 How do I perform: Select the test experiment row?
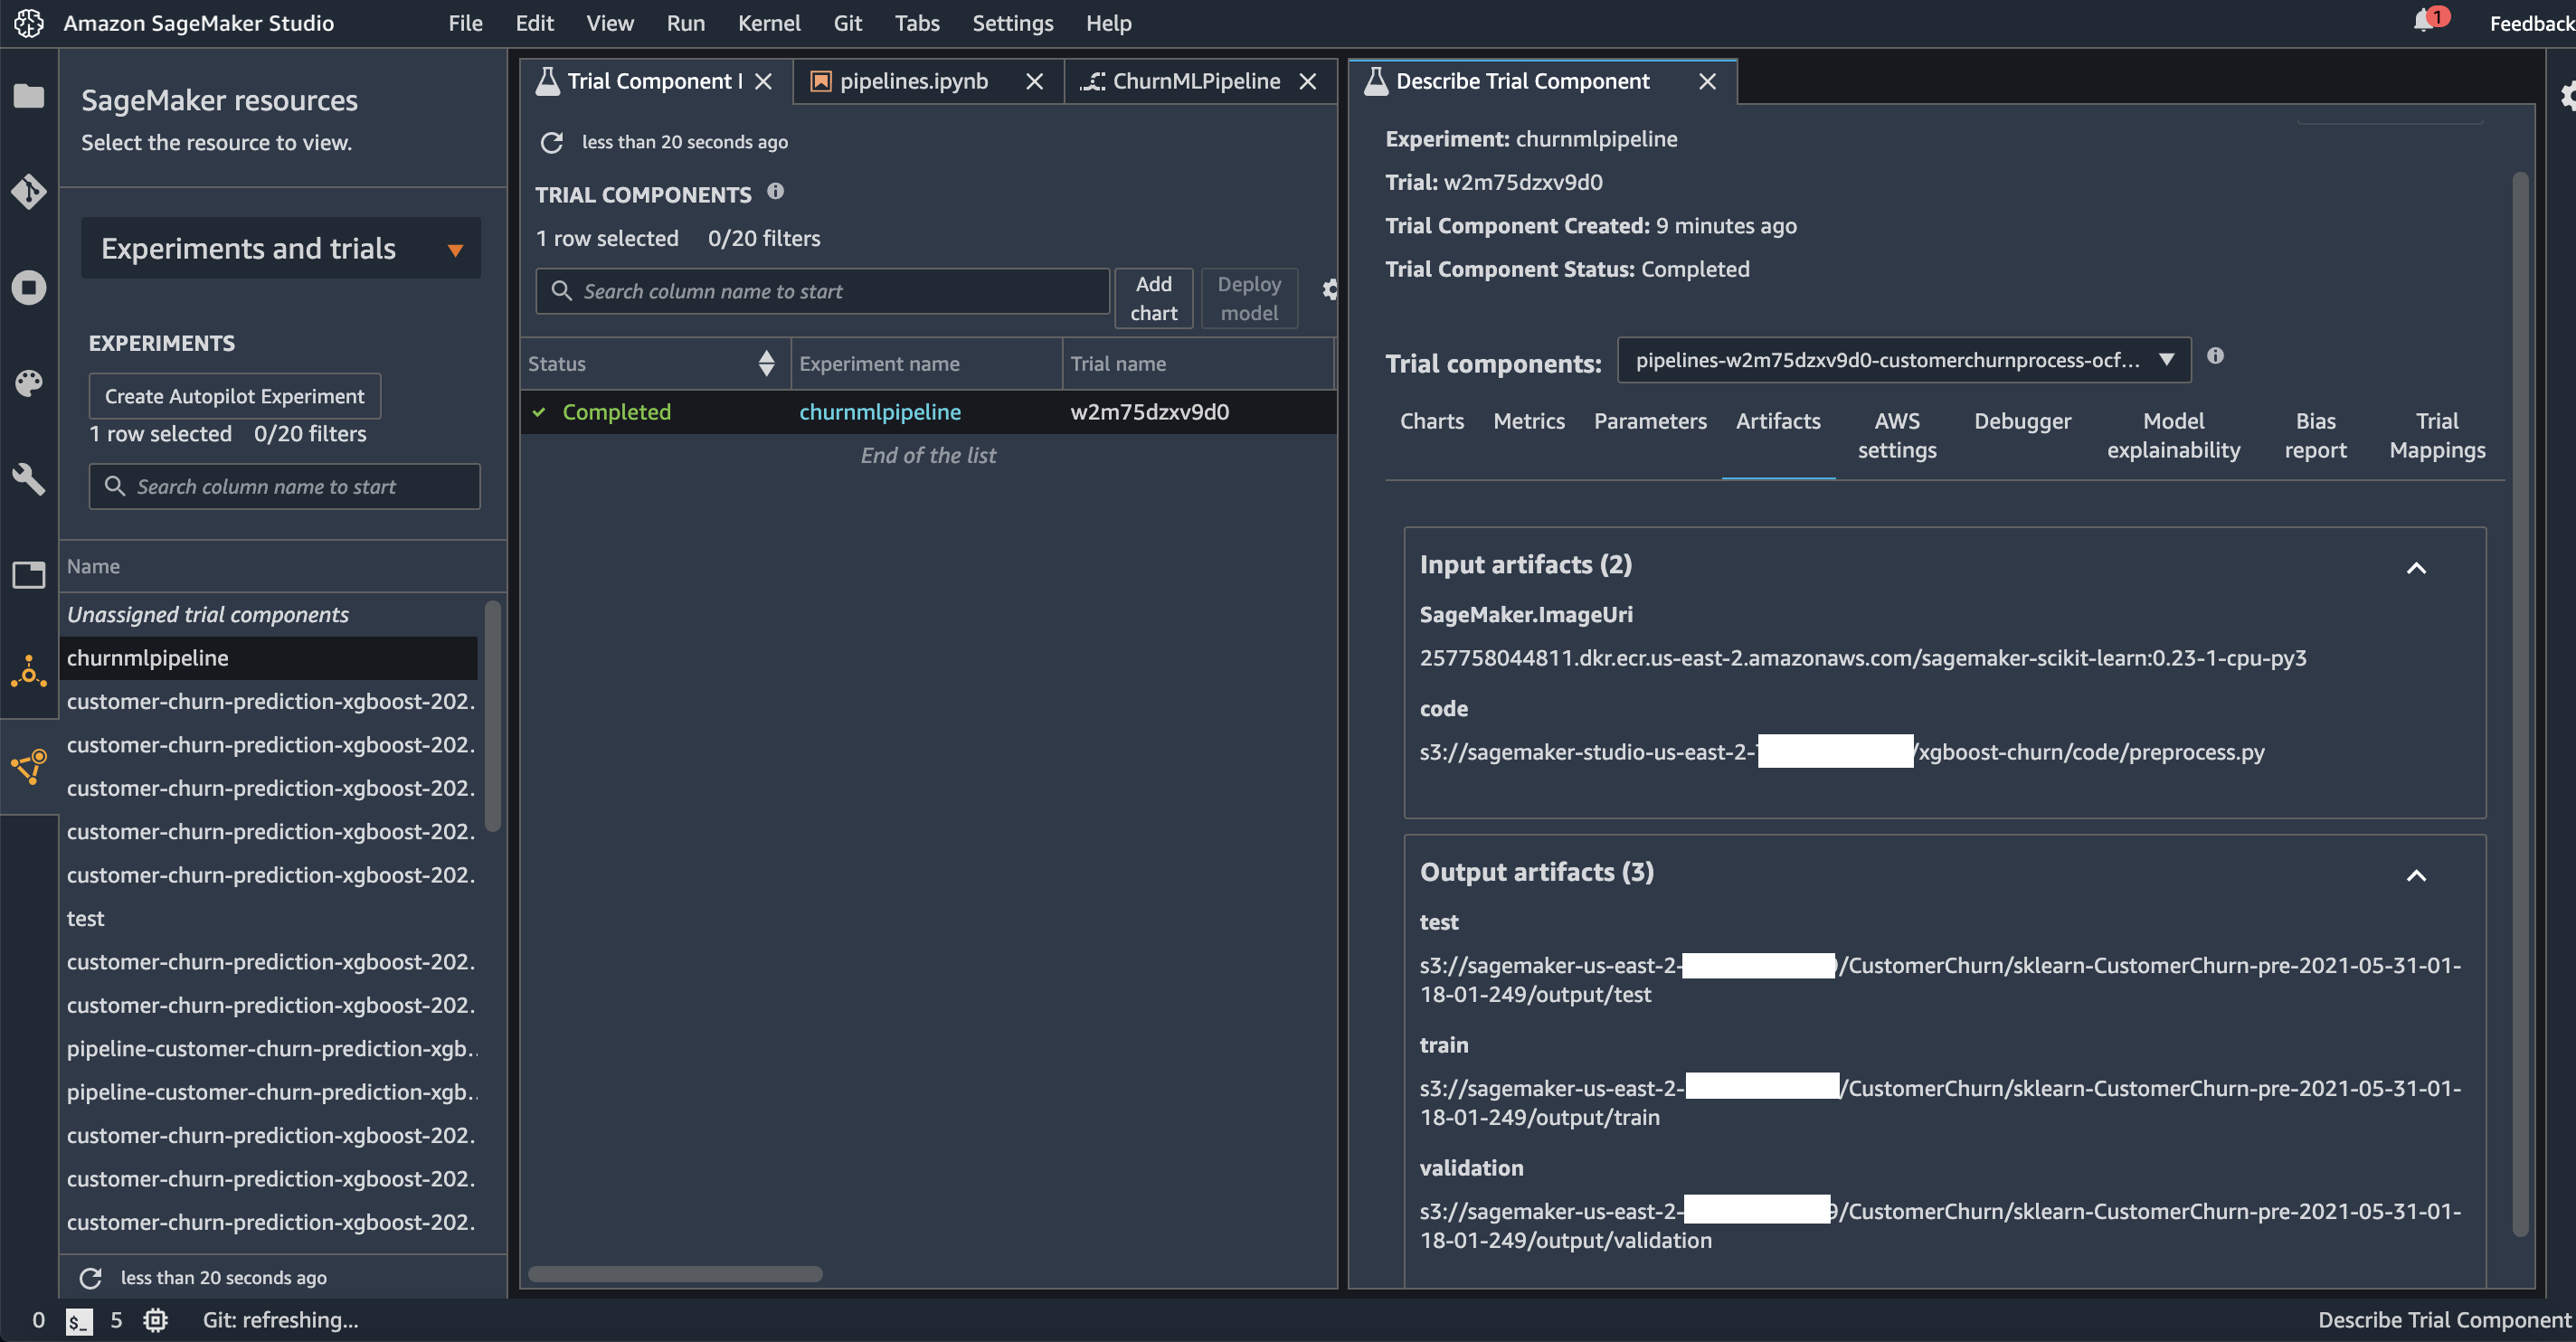pos(268,918)
